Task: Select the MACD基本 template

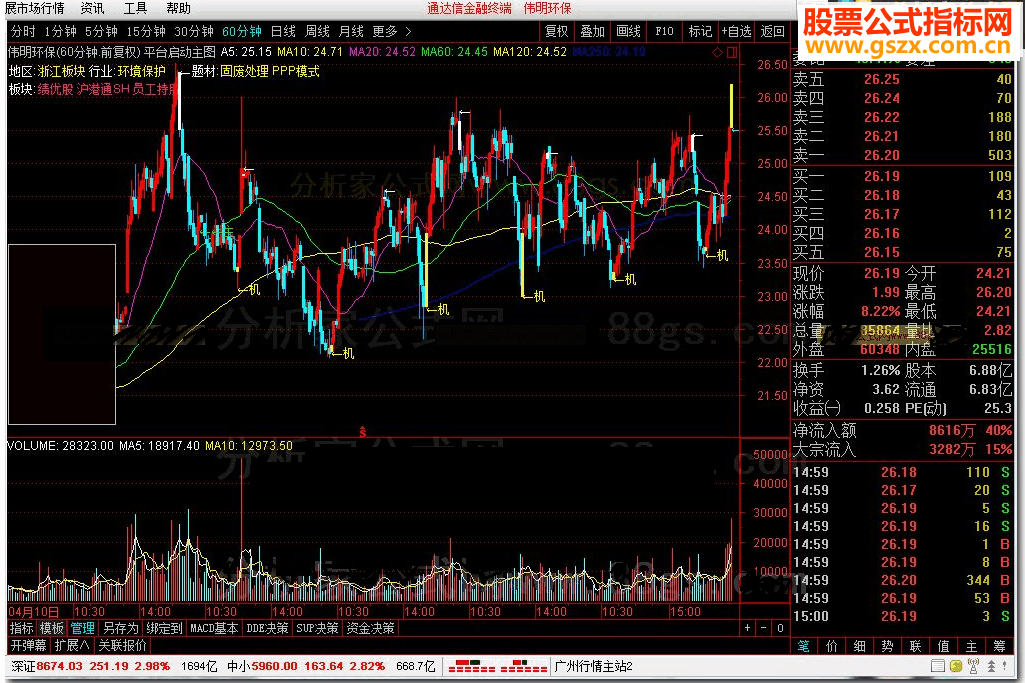Action: pos(214,628)
